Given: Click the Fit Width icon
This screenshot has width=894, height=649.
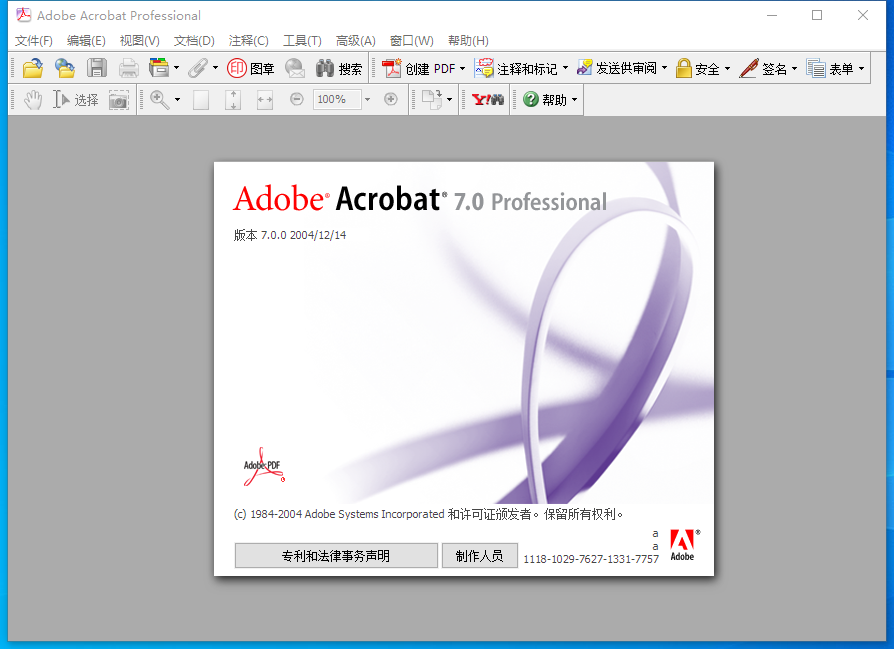Looking at the screenshot, I should point(265,100).
